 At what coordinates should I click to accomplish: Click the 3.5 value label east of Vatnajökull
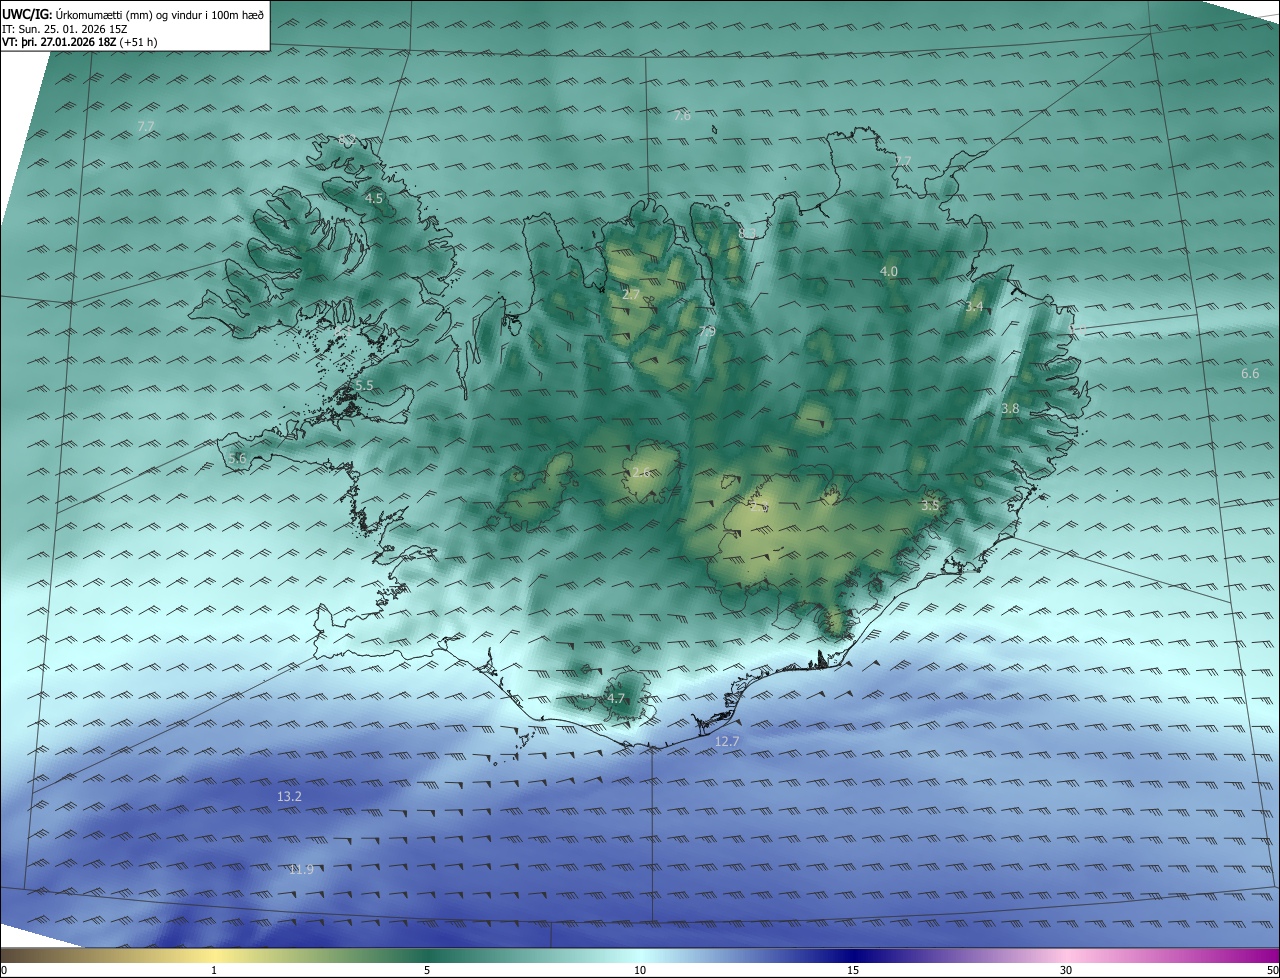(x=930, y=506)
